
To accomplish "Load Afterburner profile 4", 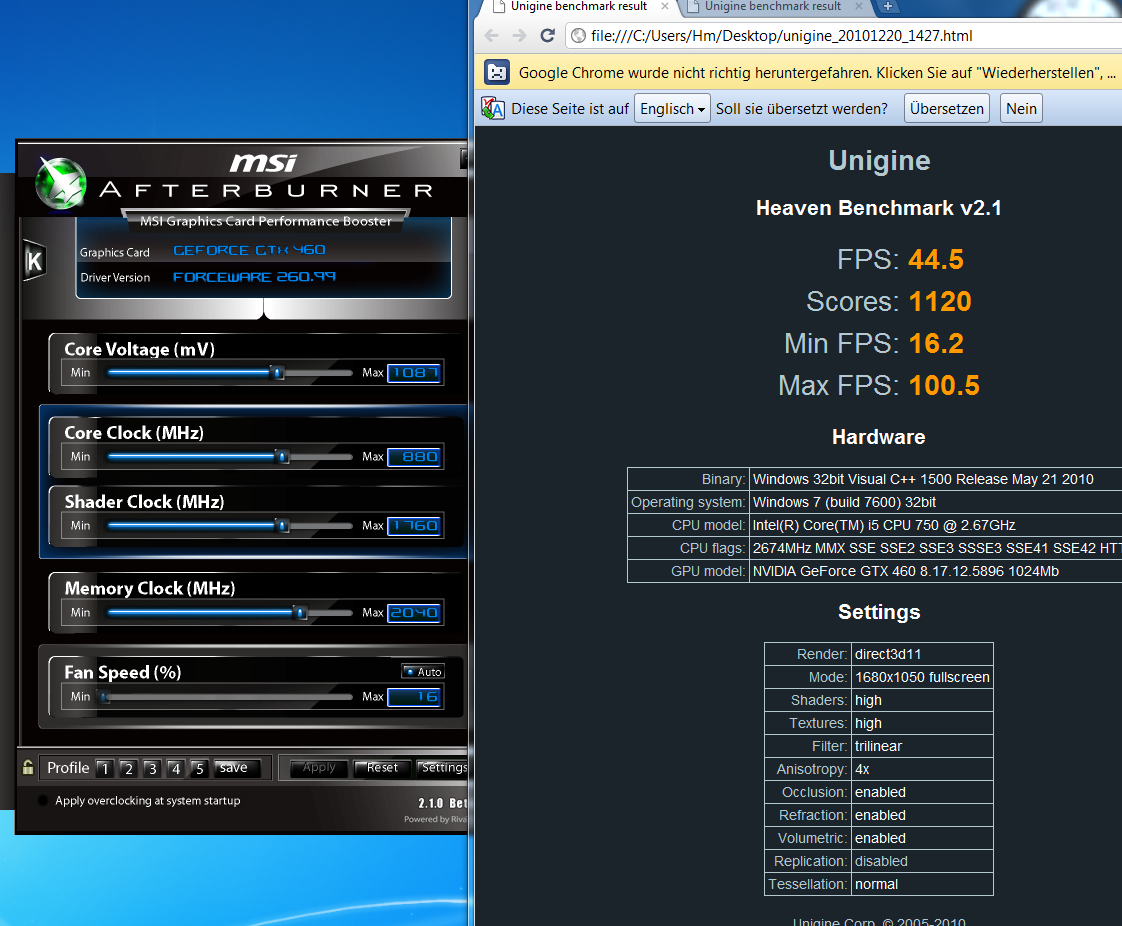I will click(175, 768).
